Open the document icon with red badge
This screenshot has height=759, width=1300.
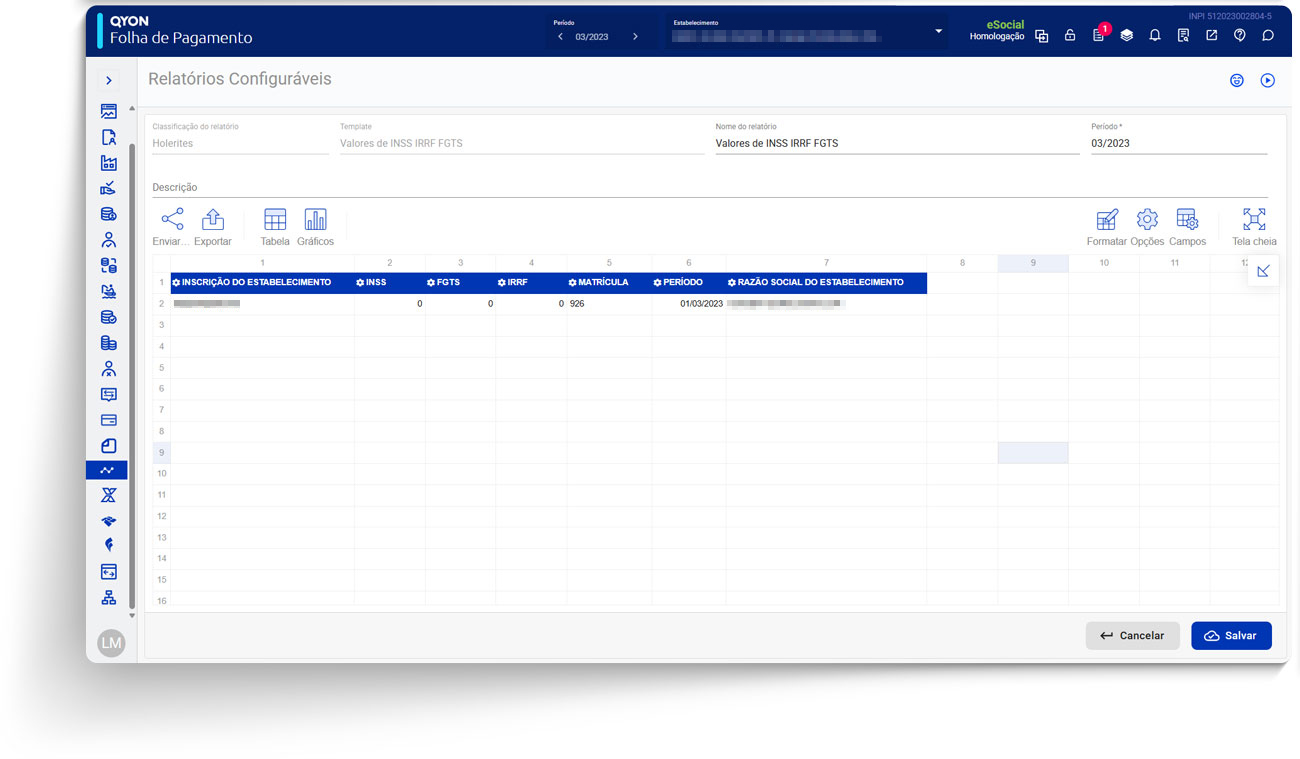click(x=1098, y=35)
